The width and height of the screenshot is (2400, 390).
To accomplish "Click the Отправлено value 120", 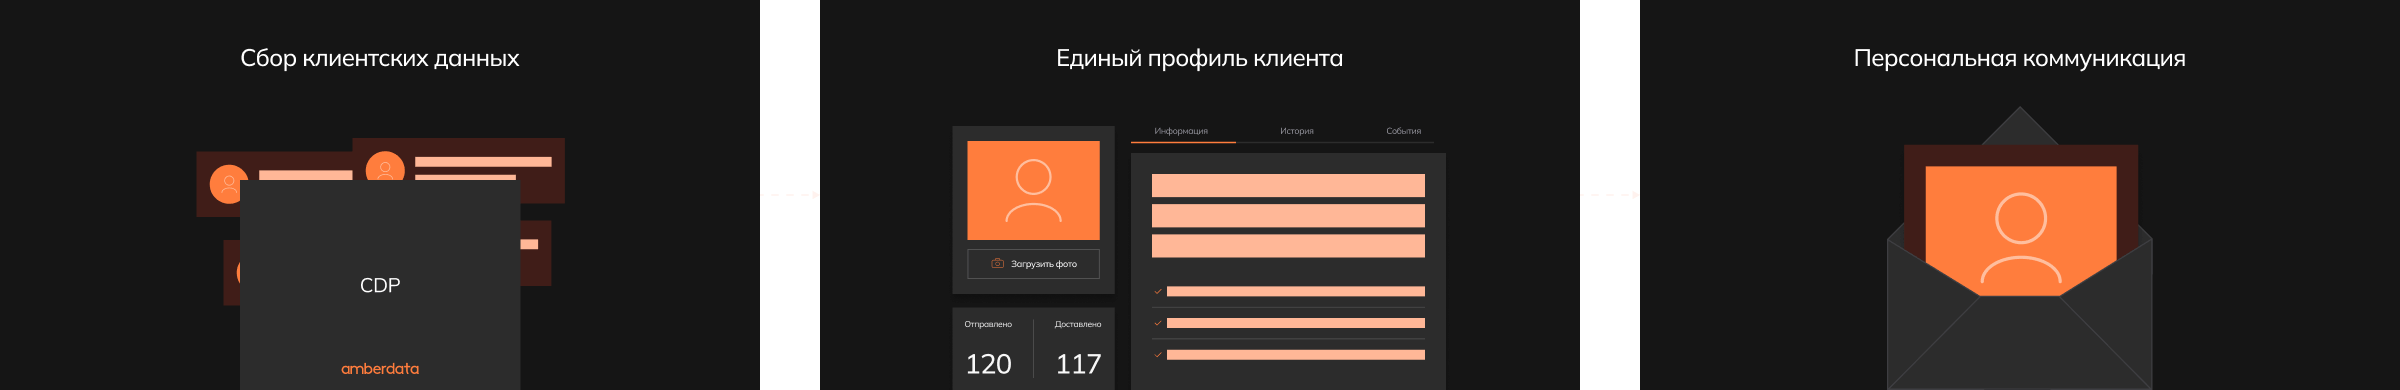I will pos(988,364).
